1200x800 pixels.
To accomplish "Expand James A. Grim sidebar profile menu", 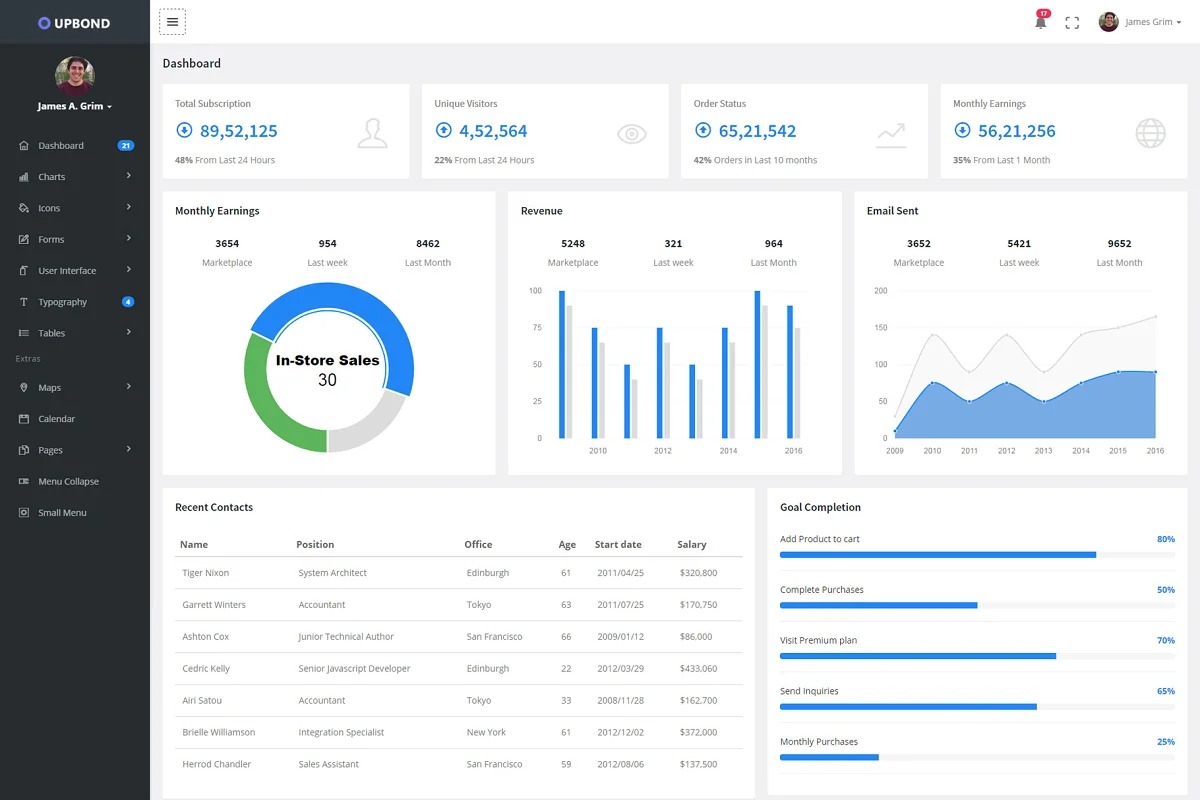I will [75, 106].
